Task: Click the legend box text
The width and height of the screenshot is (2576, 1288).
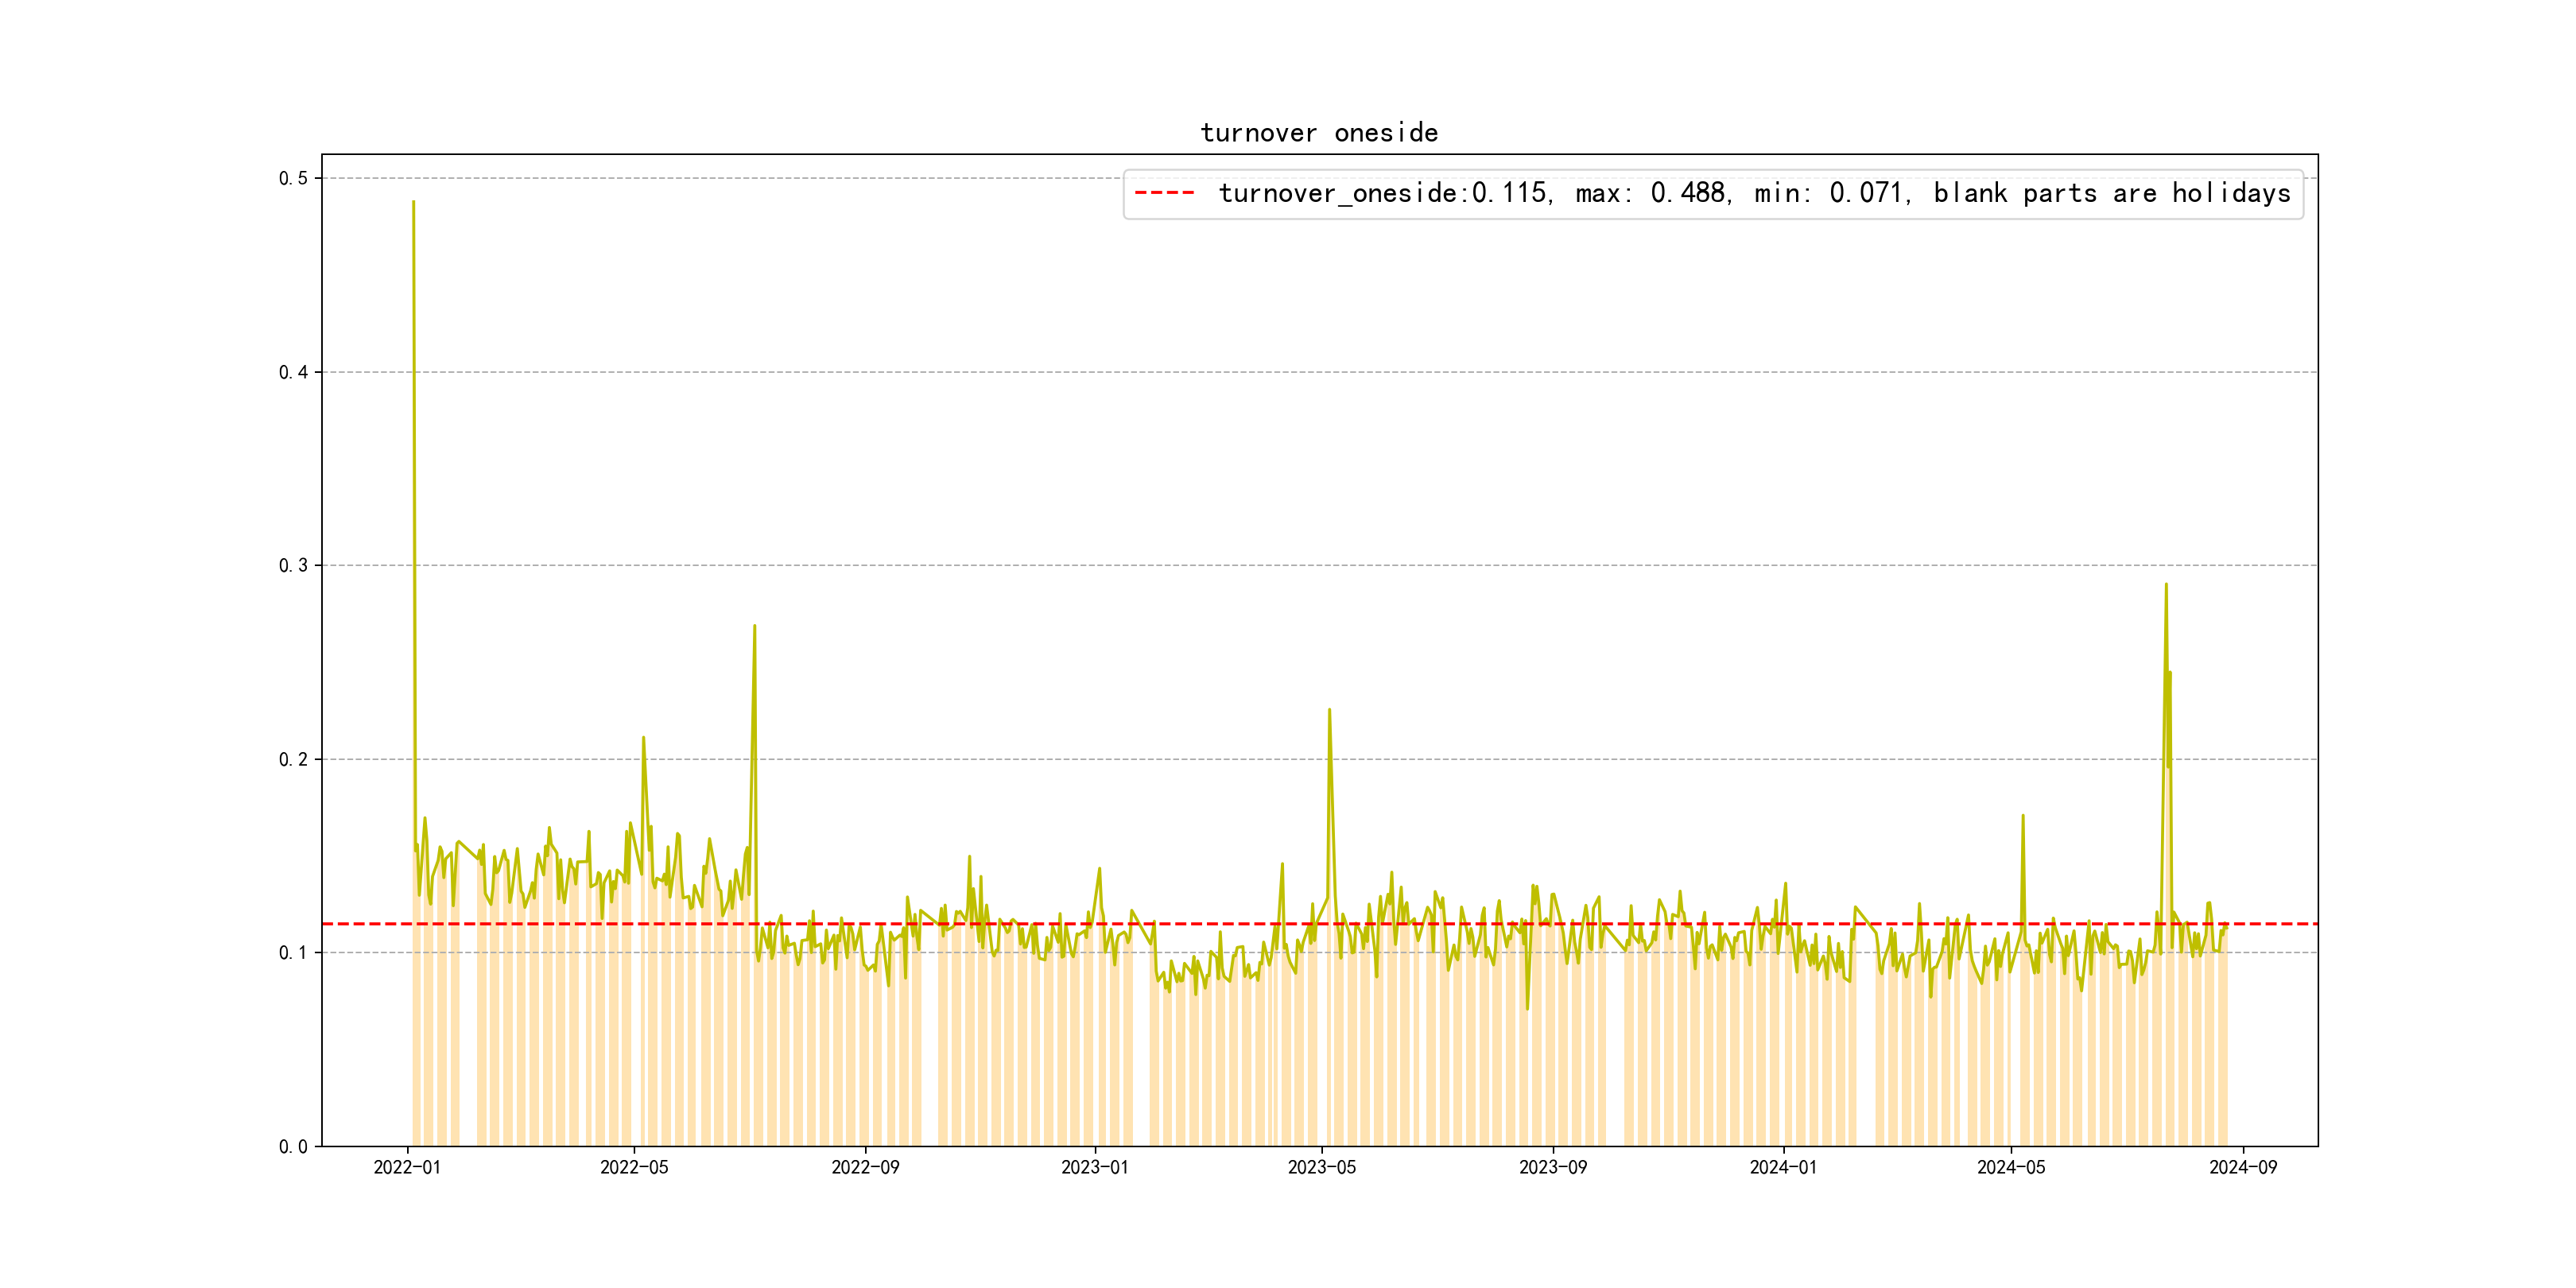Action: [1753, 193]
